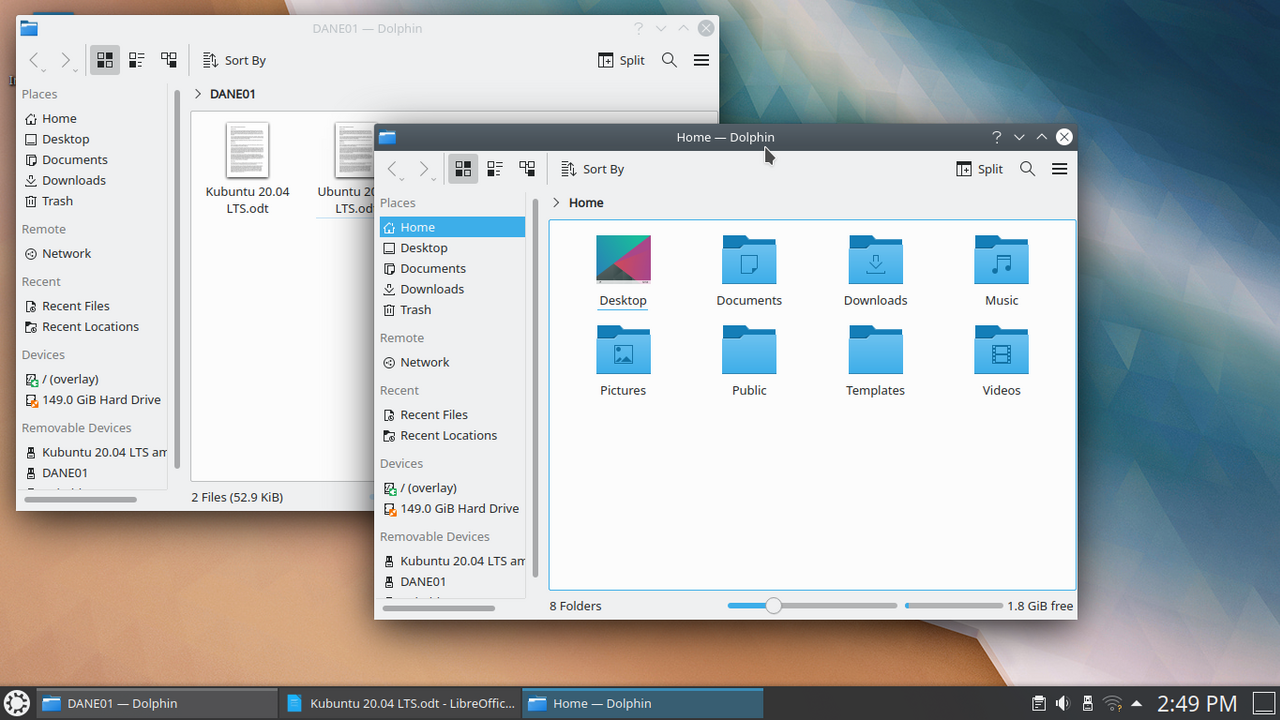Switch Home window to Compact view mode
This screenshot has width=1280, height=720.
pos(495,169)
